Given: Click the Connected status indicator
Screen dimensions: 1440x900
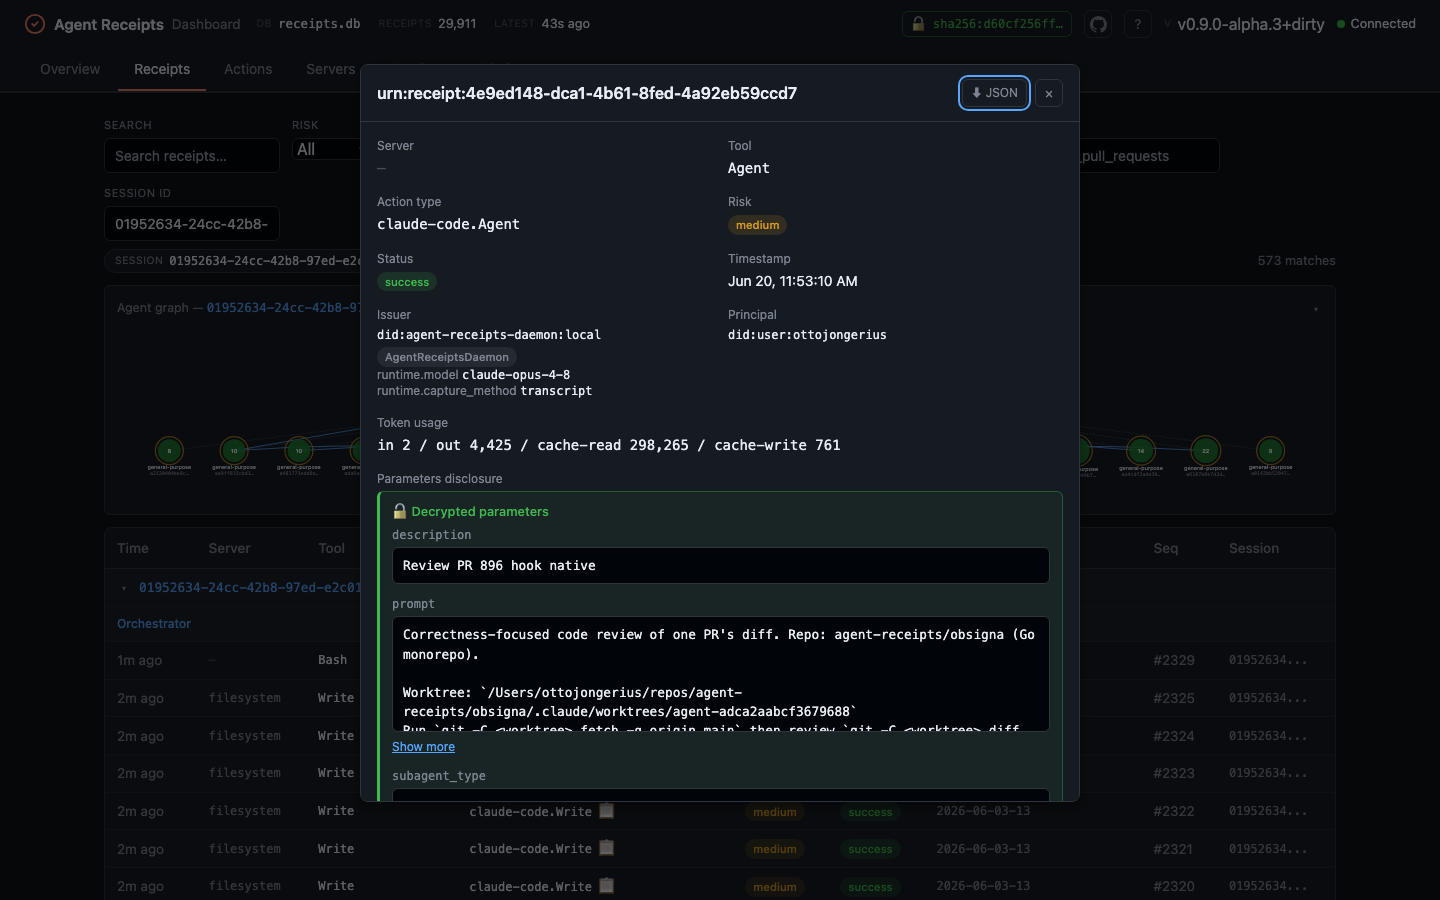Looking at the screenshot, I should [1376, 24].
